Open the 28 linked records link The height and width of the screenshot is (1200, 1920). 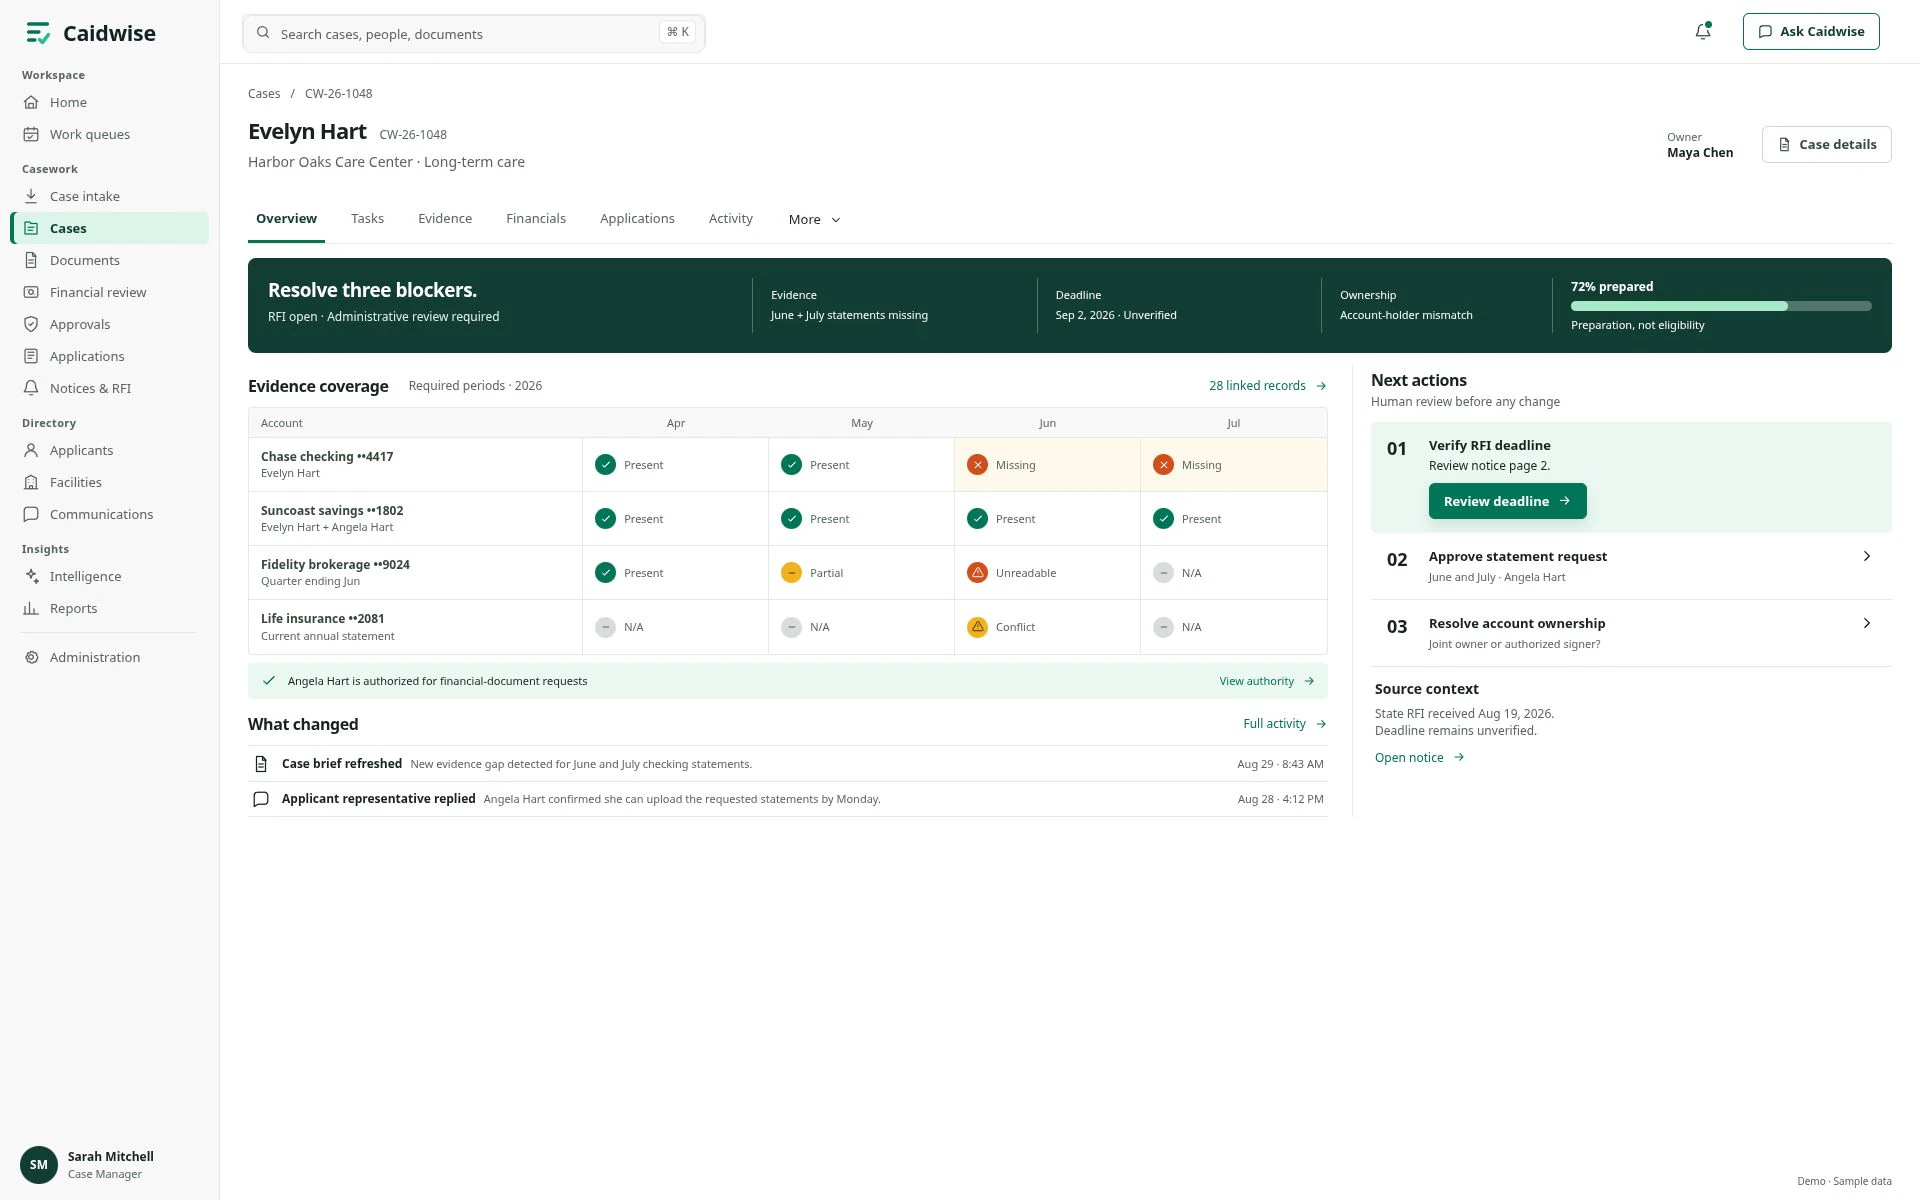(1267, 386)
